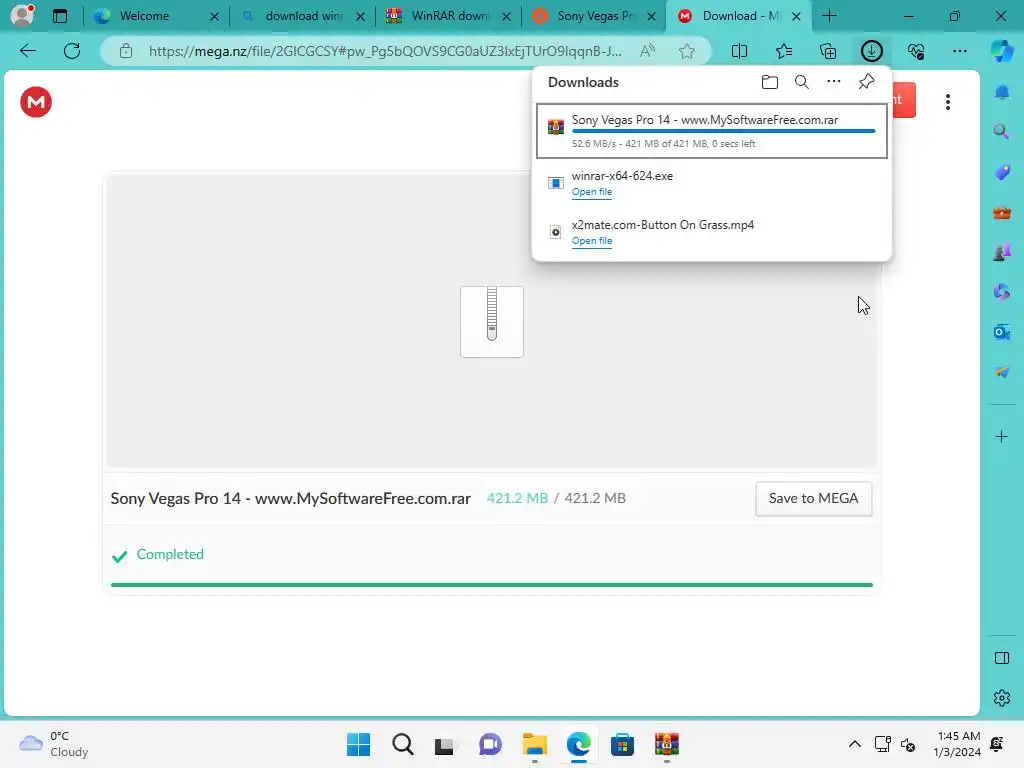Click the green completed progress bar
The image size is (1024, 768).
(x=492, y=585)
